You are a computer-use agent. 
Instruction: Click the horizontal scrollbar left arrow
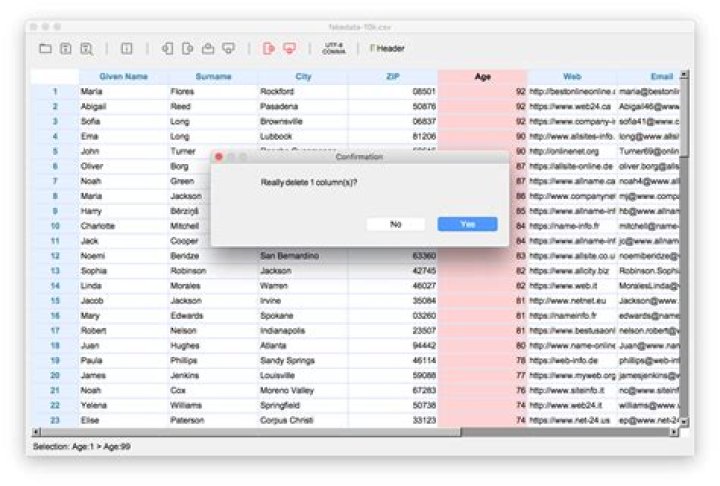pyautogui.click(x=36, y=432)
